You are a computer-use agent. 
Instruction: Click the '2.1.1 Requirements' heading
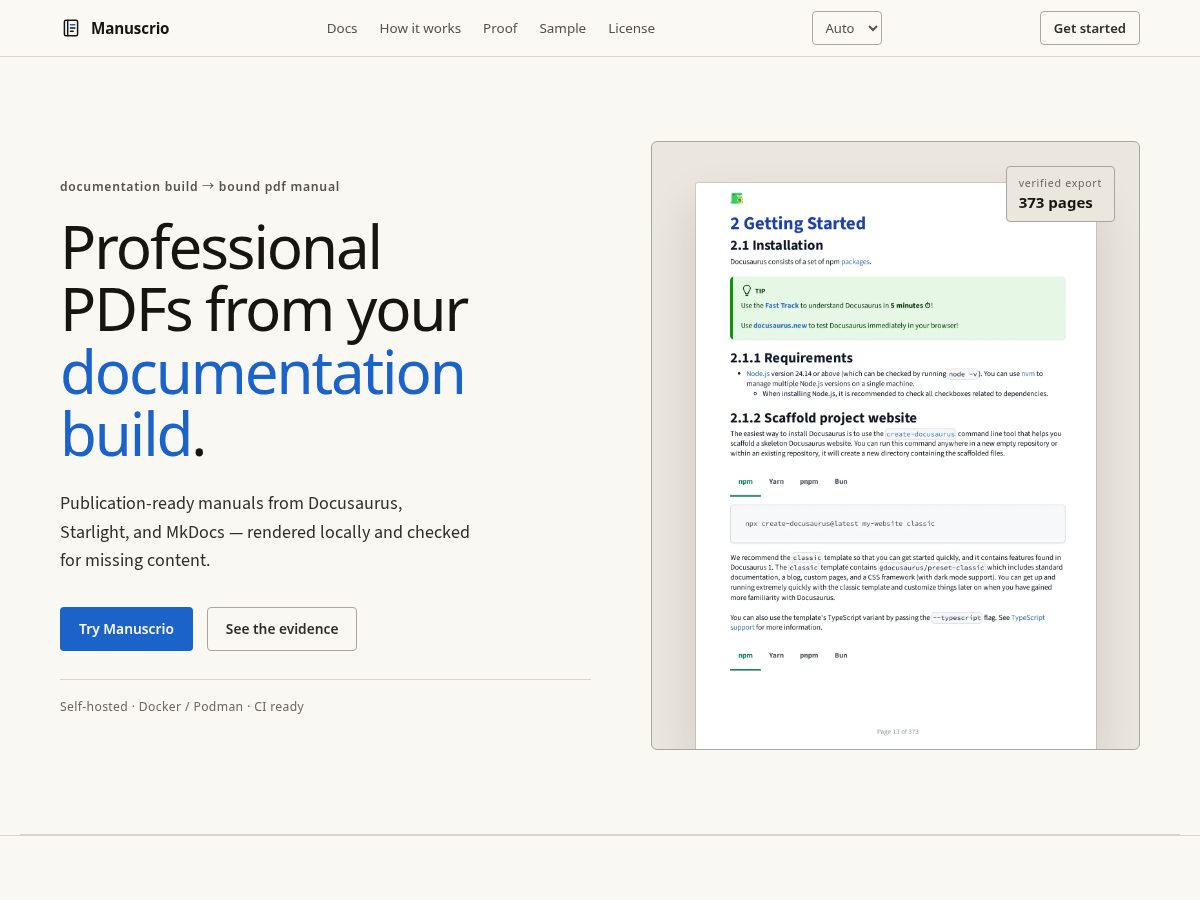pos(792,358)
